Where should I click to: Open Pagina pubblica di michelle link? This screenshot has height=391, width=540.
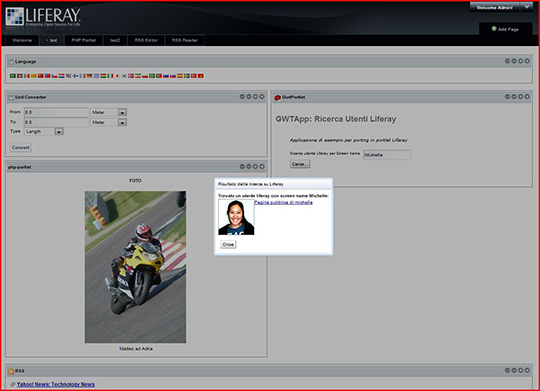point(283,202)
